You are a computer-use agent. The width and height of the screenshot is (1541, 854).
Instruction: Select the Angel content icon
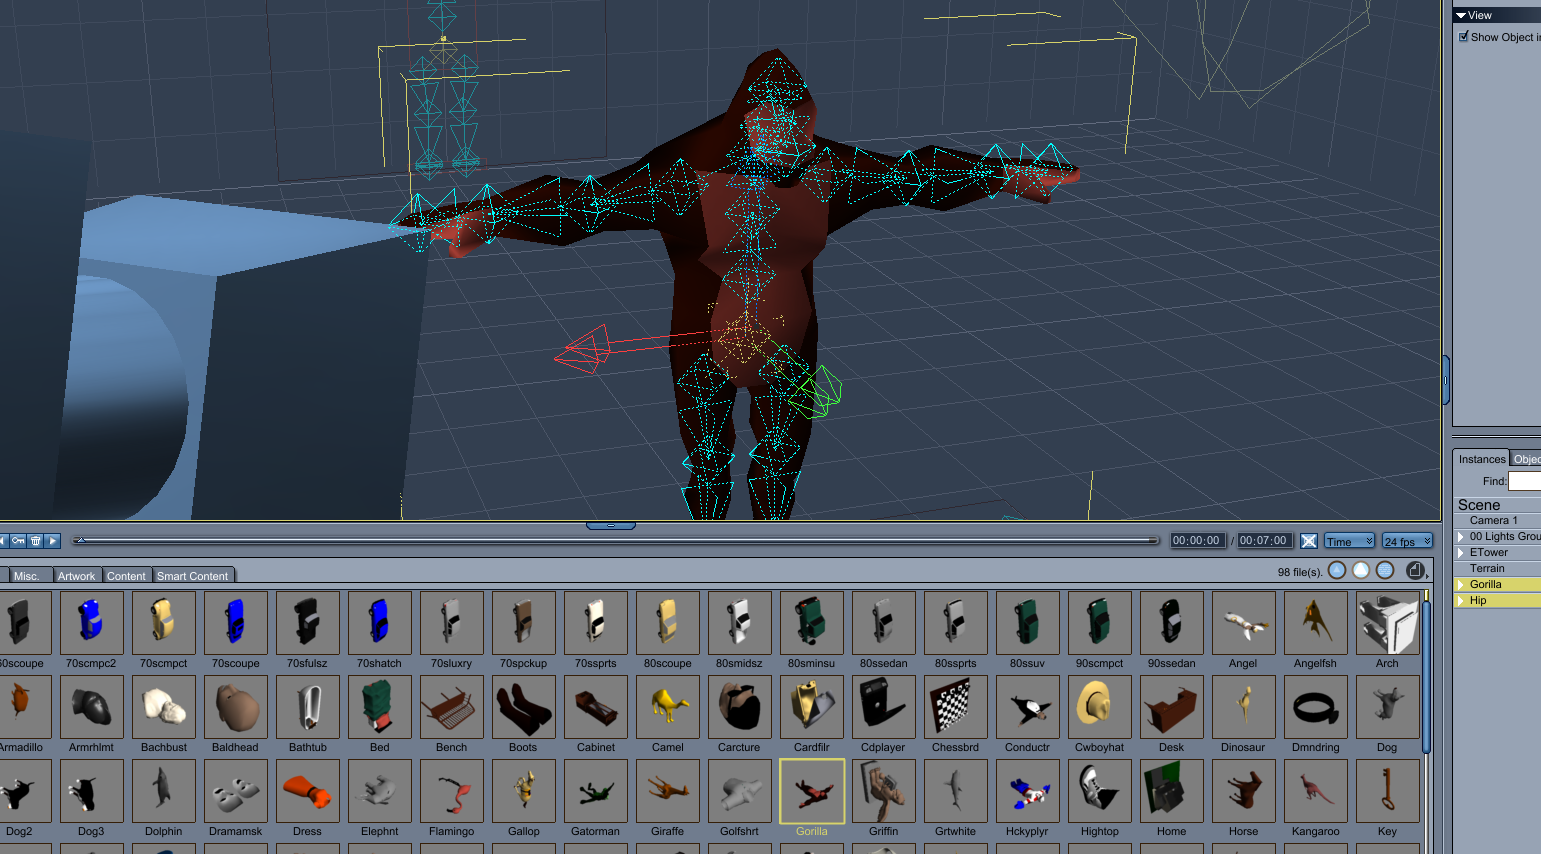click(x=1243, y=623)
